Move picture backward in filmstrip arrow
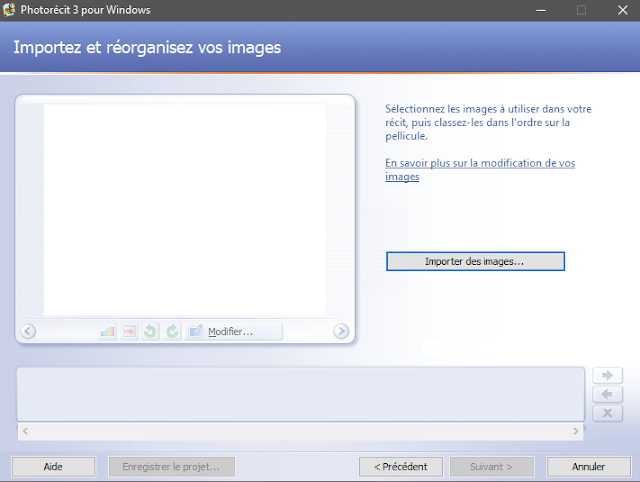 click(607, 394)
